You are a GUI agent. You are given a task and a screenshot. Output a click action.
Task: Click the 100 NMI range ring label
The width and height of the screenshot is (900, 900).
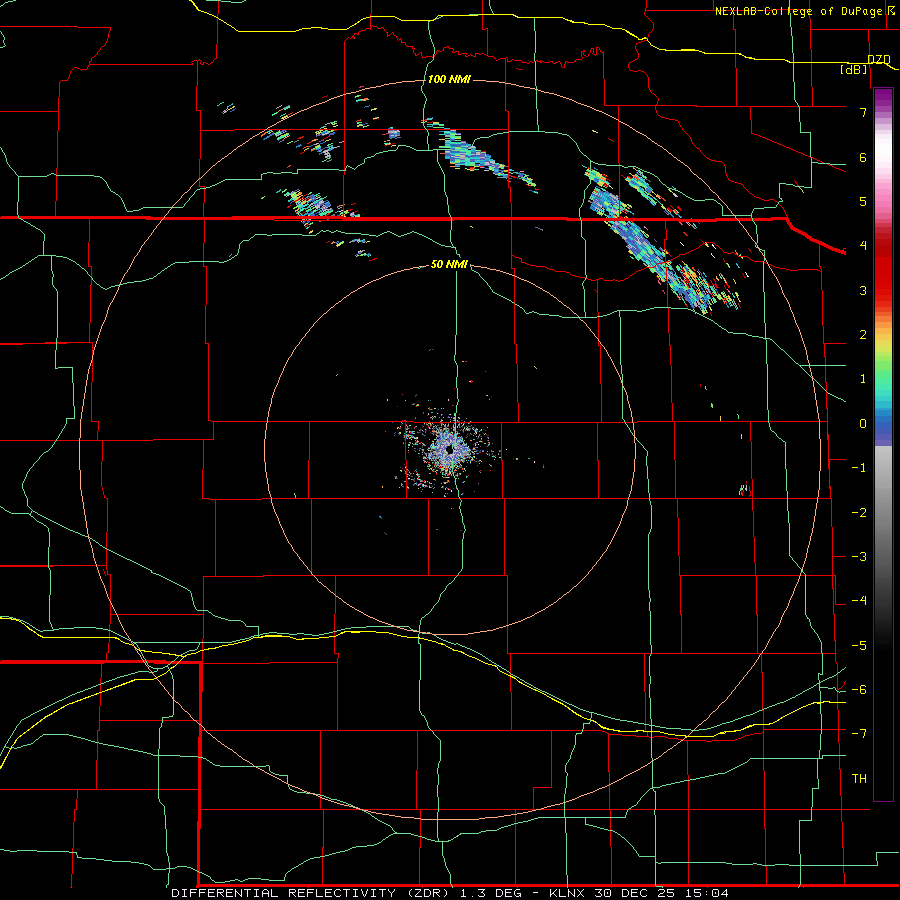pyautogui.click(x=449, y=79)
